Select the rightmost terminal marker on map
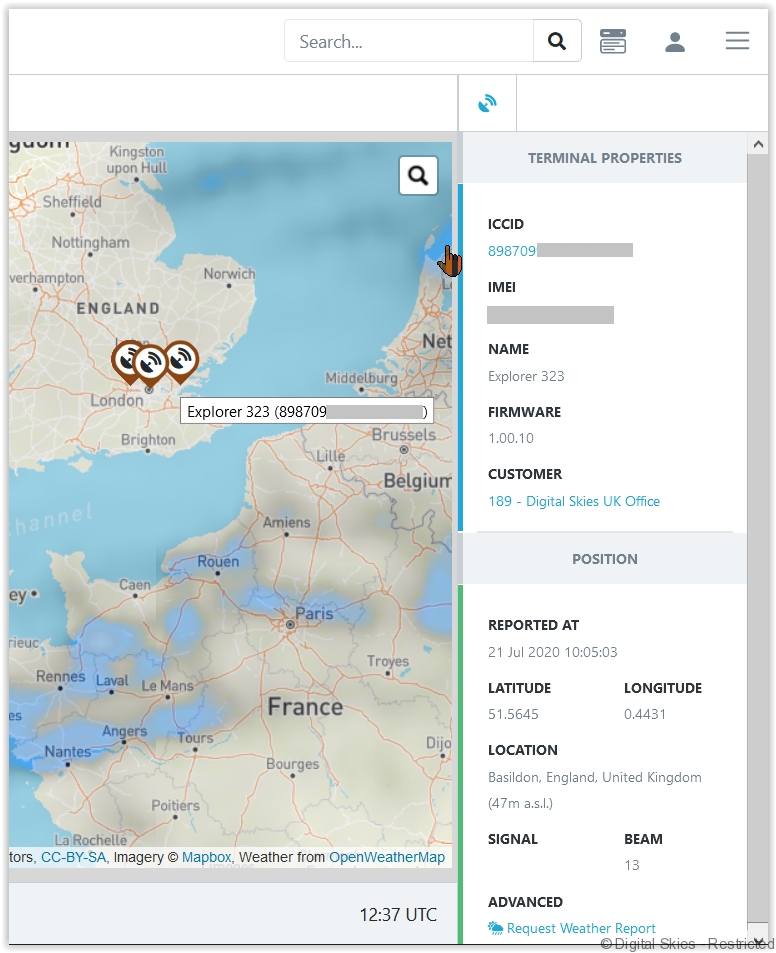776x953 pixels. click(x=181, y=360)
